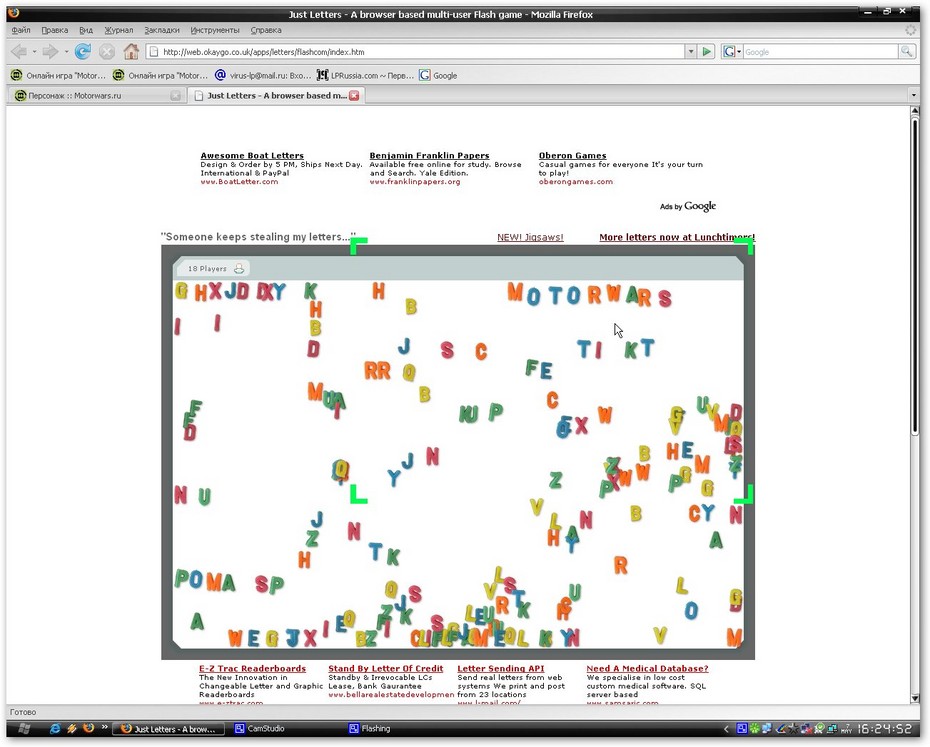Viewport: 930px width, 747px height.
Task: Open the Вид menu
Action: point(86,30)
